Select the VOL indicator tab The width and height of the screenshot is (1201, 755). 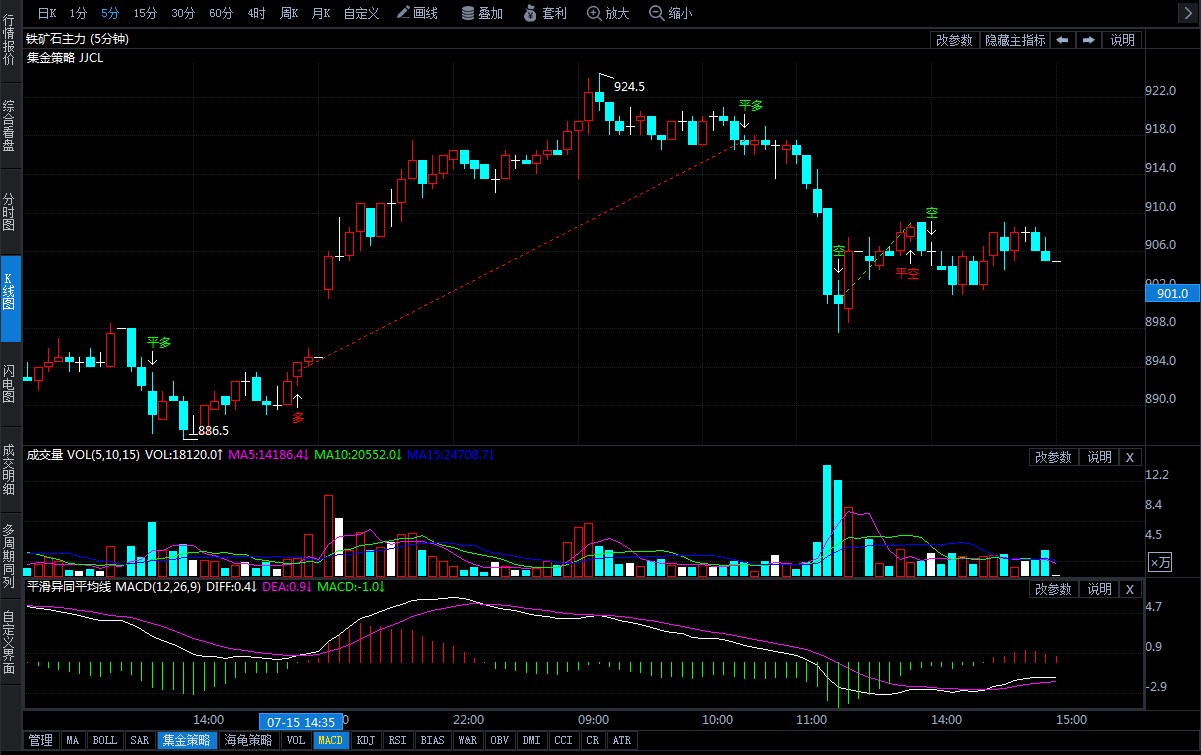296,741
